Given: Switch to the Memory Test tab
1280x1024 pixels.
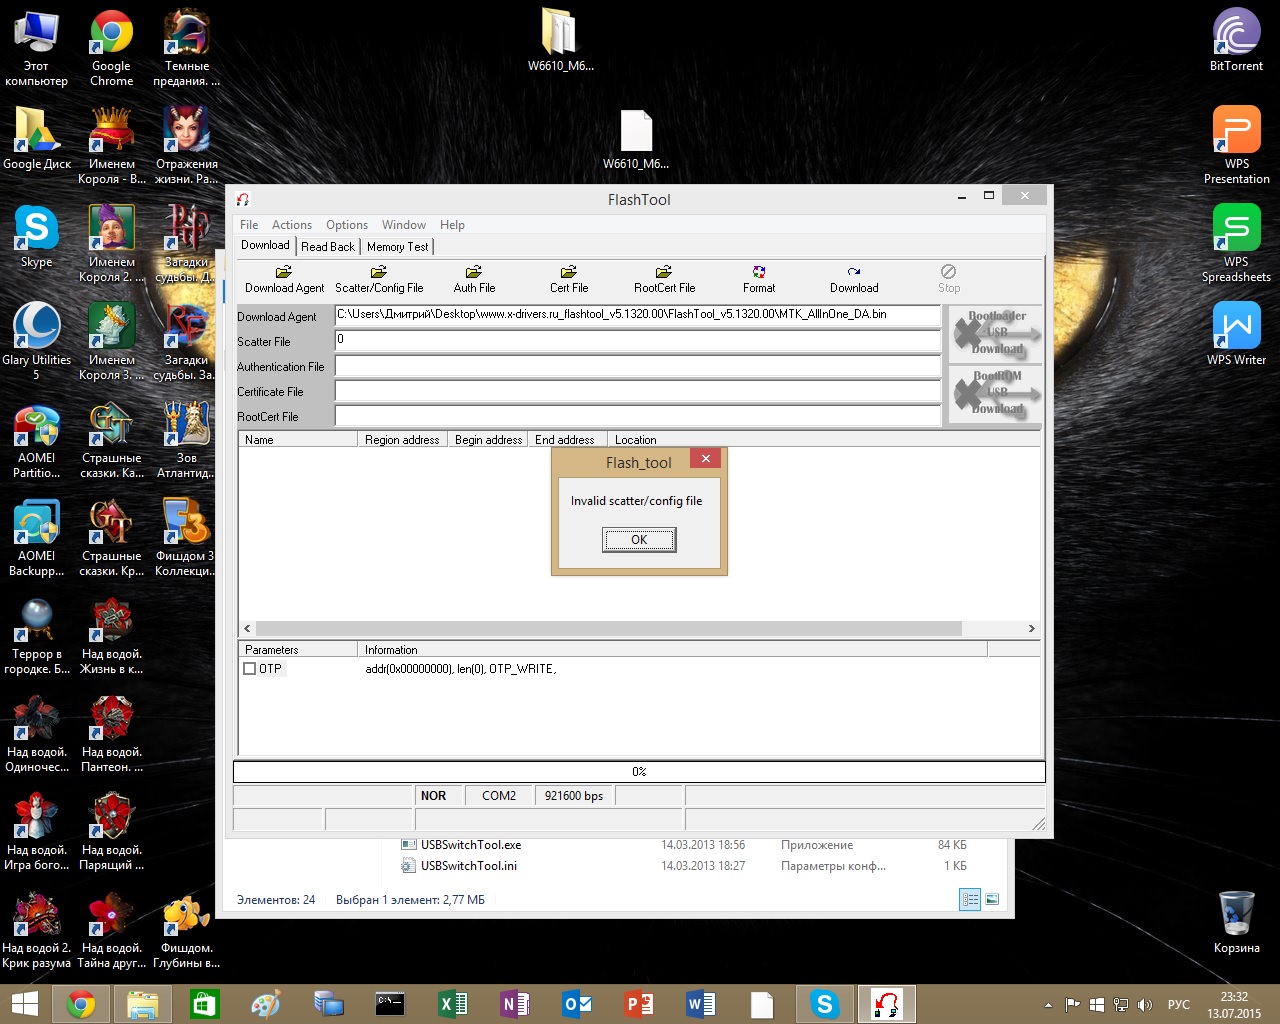Looking at the screenshot, I should 397,247.
